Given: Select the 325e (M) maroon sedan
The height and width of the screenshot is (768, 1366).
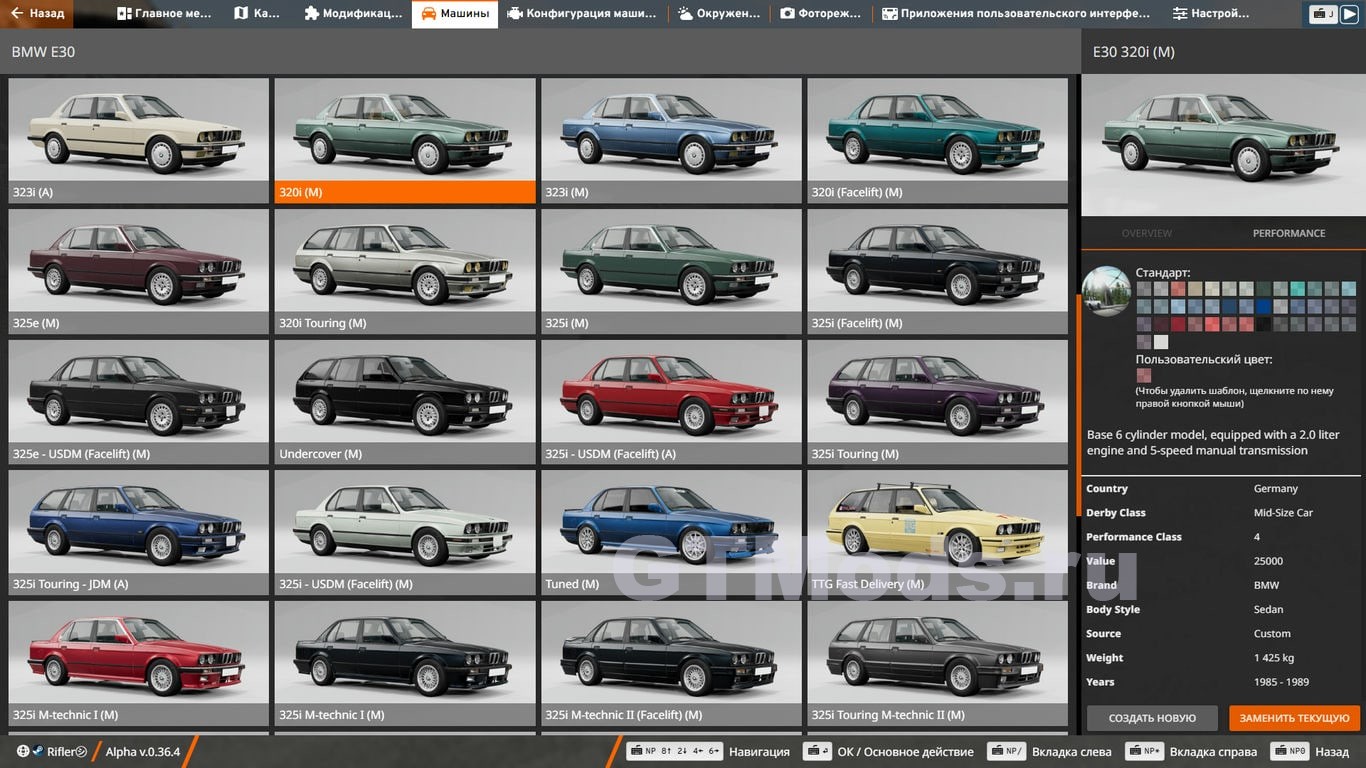Looking at the screenshot, I should pos(139,271).
